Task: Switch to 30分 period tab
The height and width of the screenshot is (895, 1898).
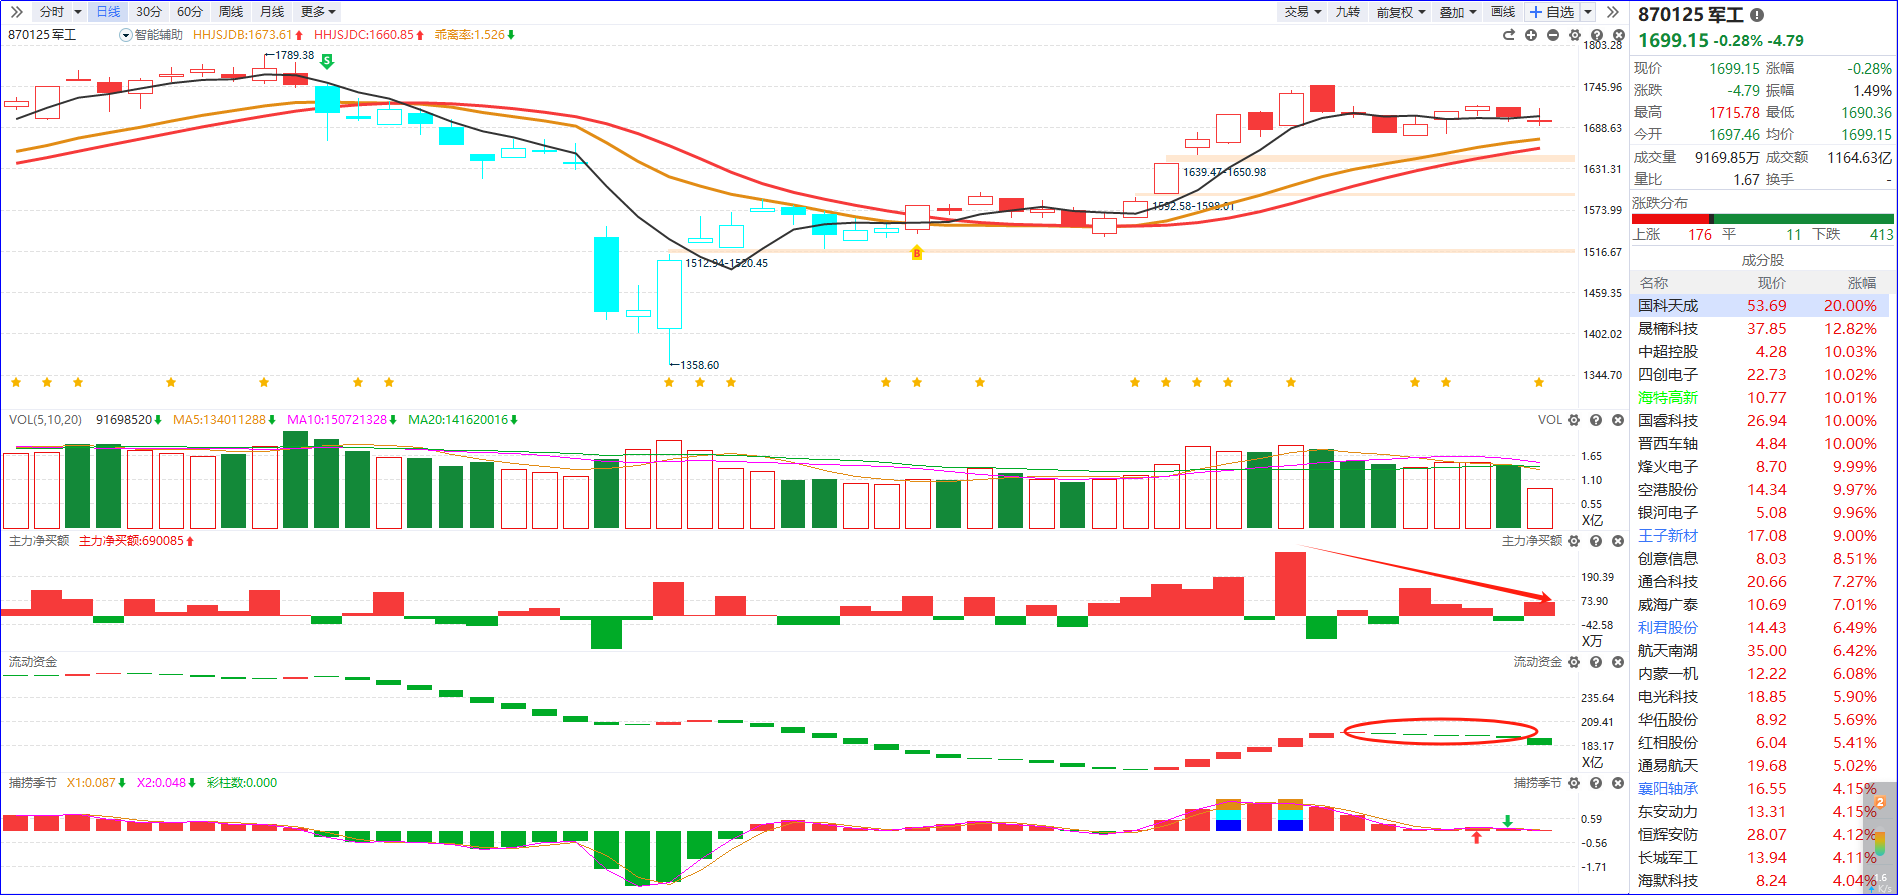Action: pyautogui.click(x=149, y=12)
